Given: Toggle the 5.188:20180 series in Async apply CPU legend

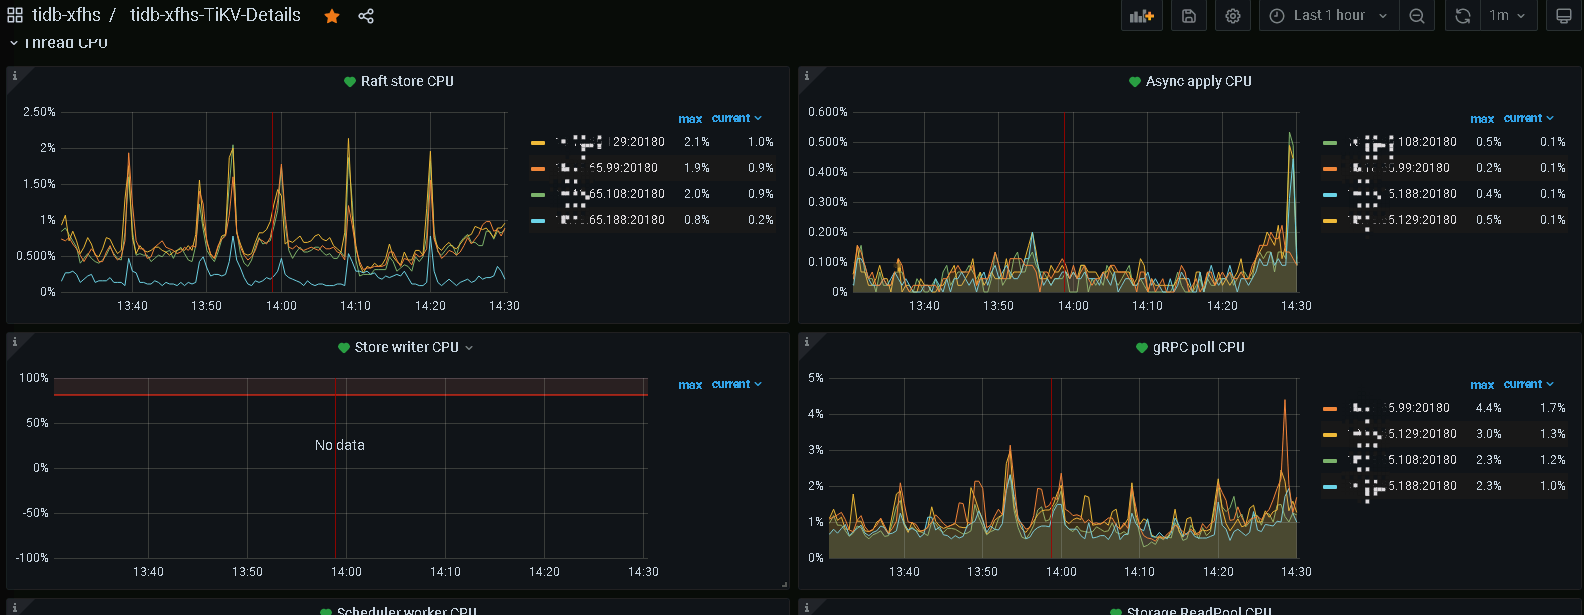Looking at the screenshot, I should click(1422, 194).
